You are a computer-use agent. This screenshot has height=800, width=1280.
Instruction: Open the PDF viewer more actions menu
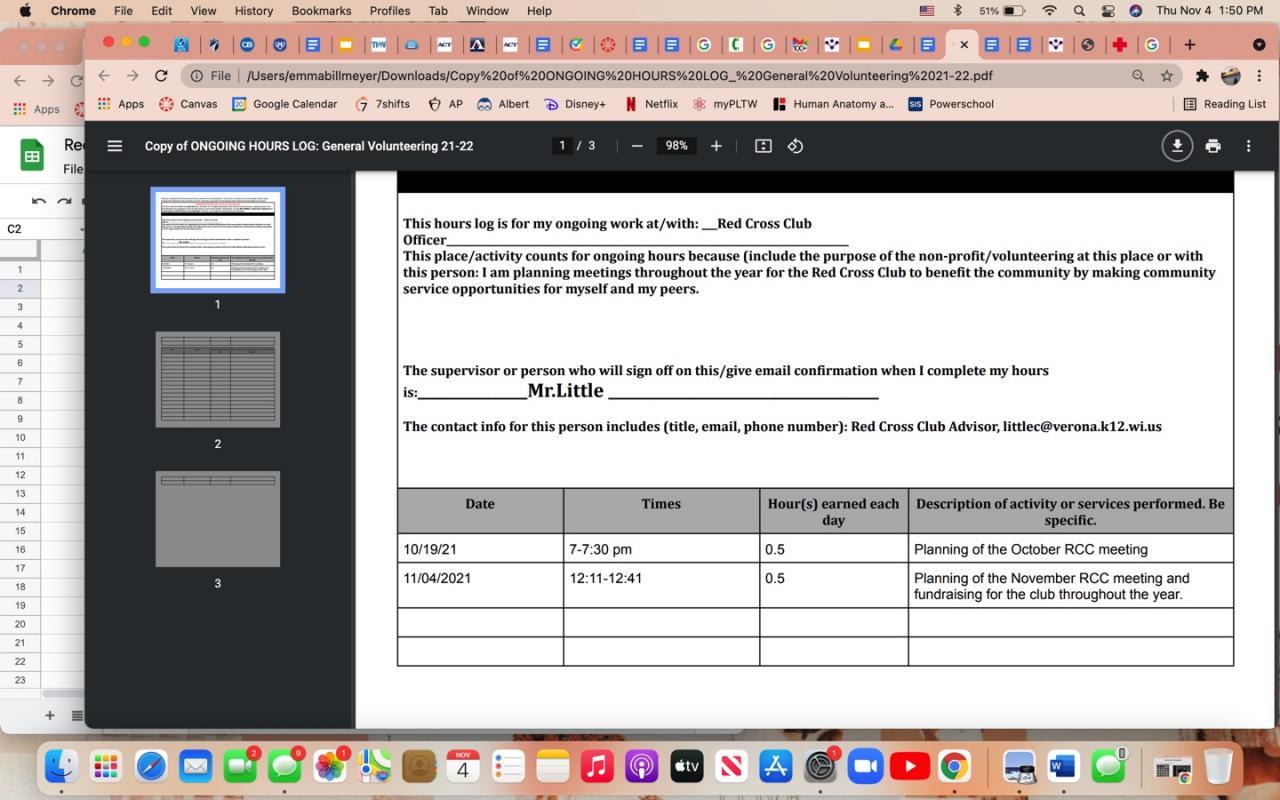(1248, 146)
